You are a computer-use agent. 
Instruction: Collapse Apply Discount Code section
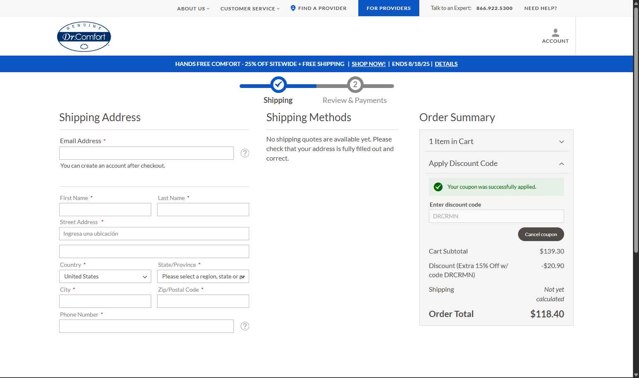[496, 163]
